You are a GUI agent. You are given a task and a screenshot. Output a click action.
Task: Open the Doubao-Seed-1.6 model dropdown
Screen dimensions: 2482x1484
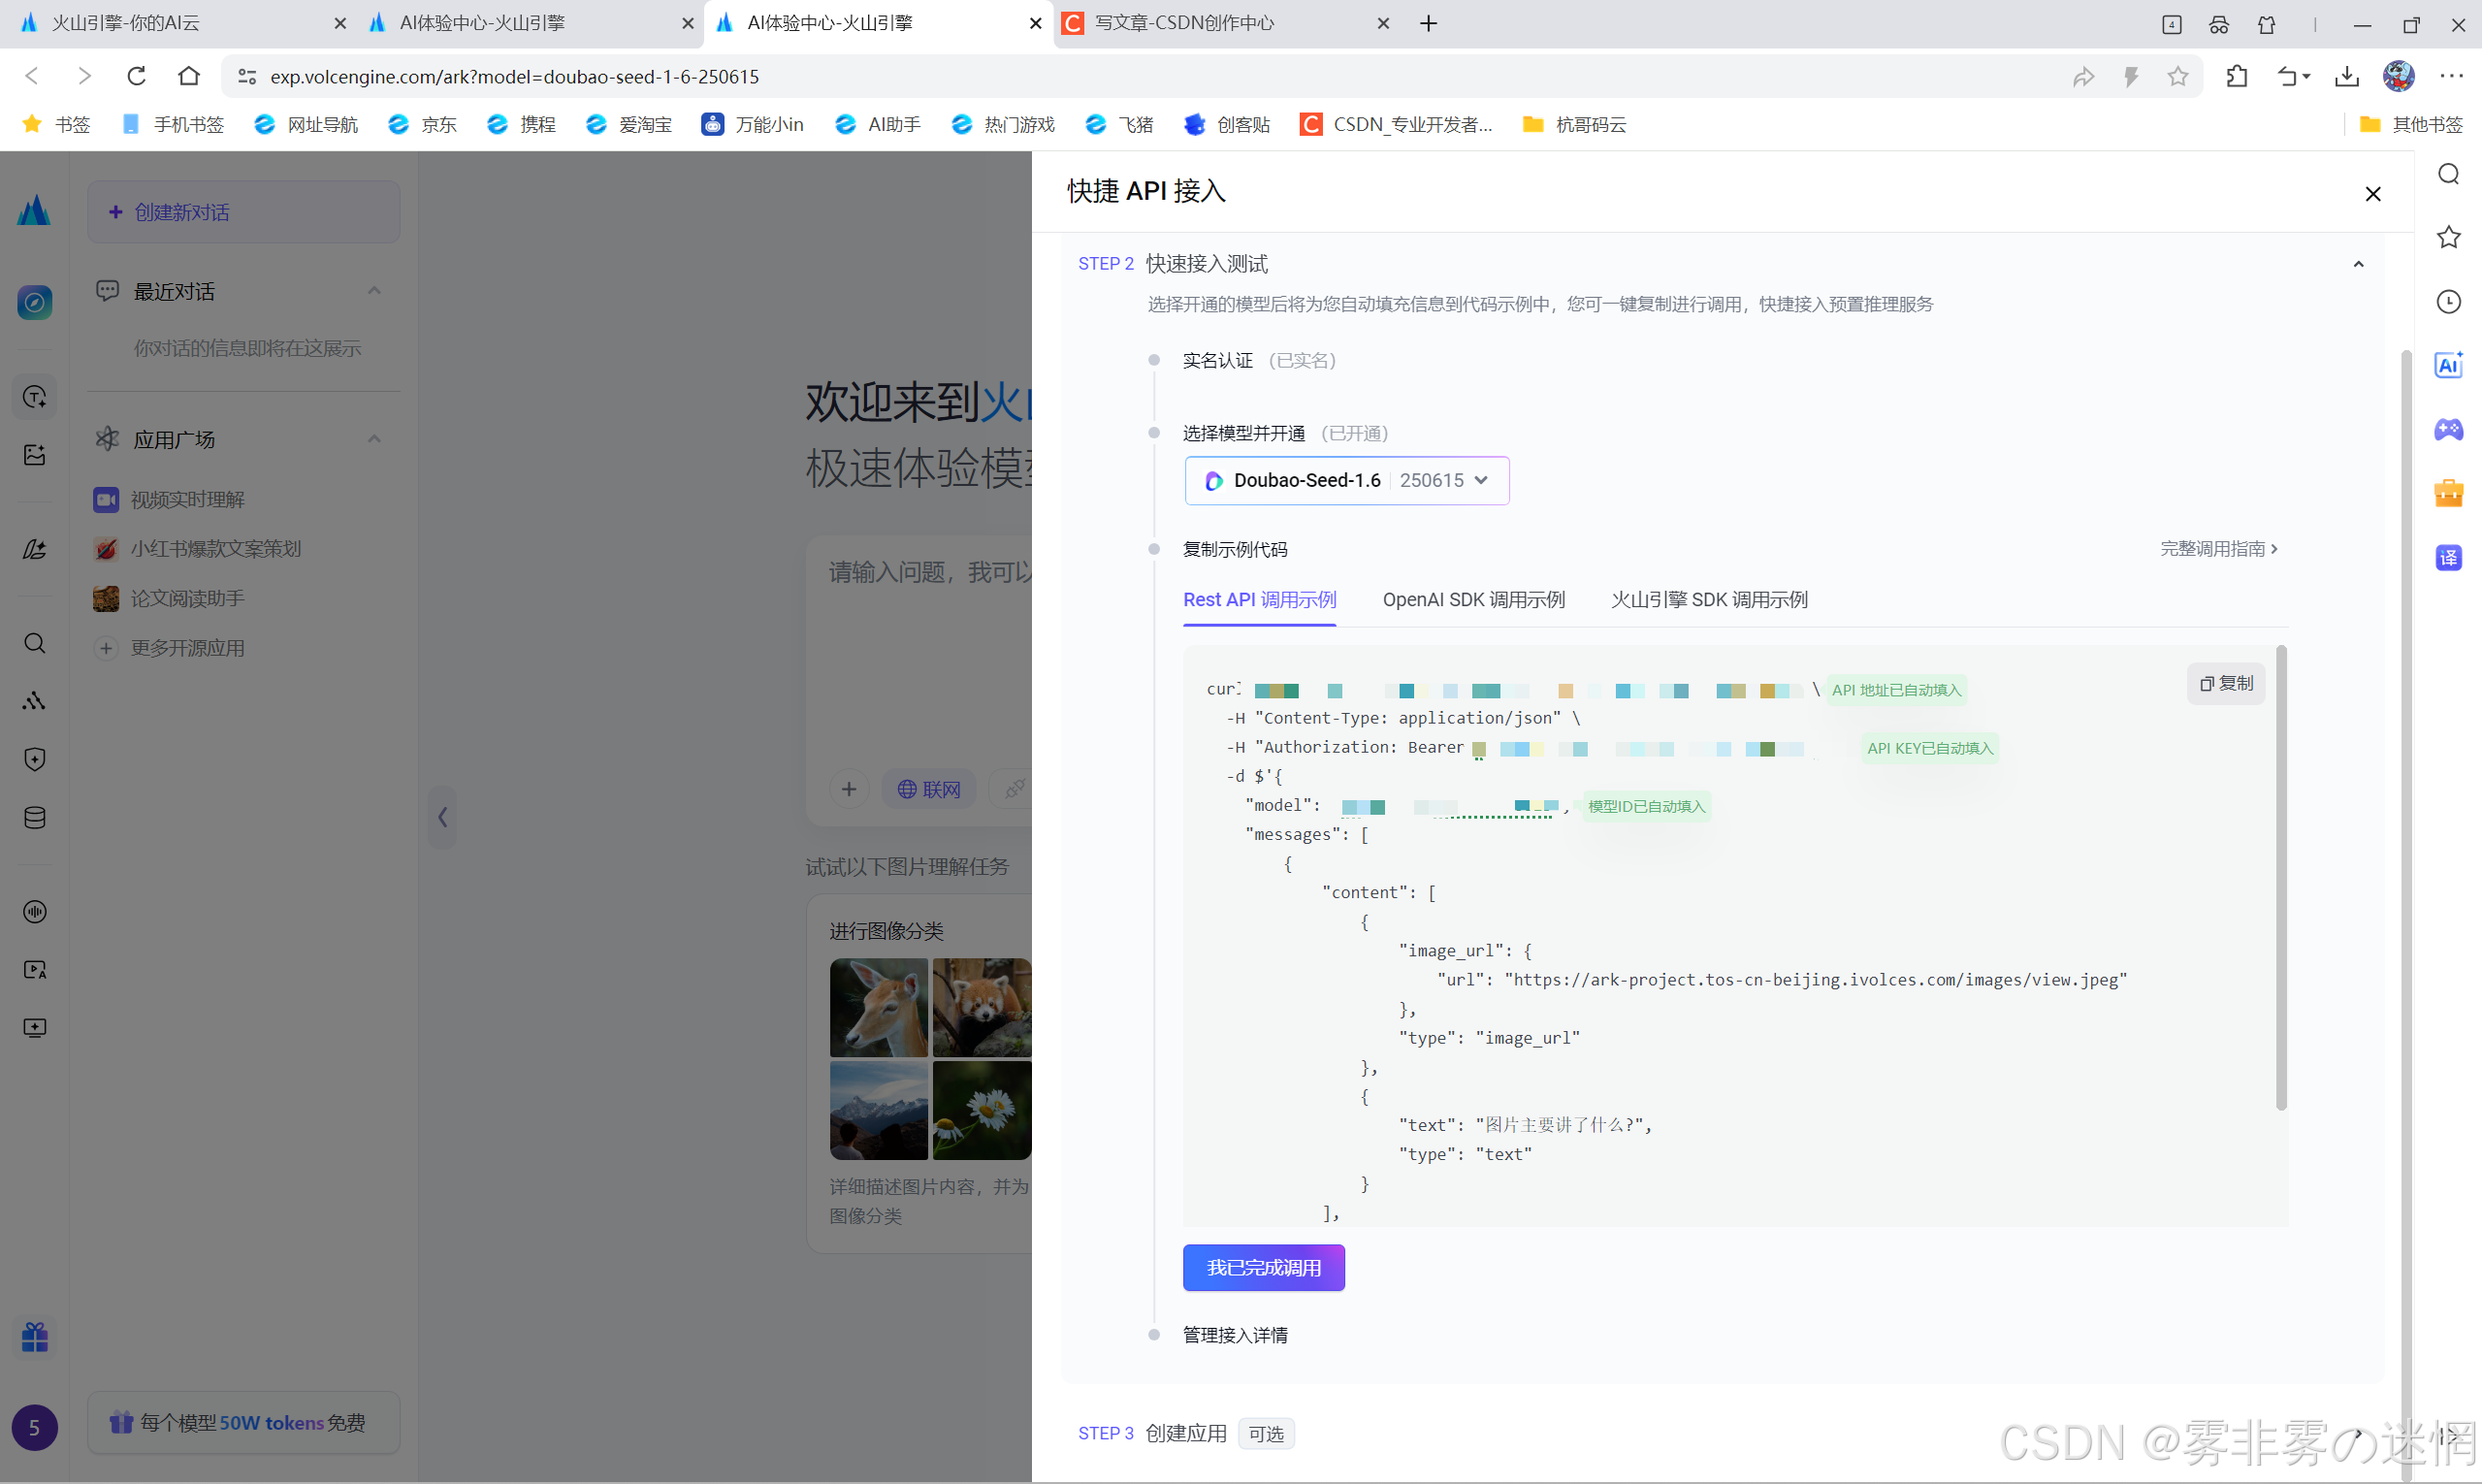(x=1346, y=481)
